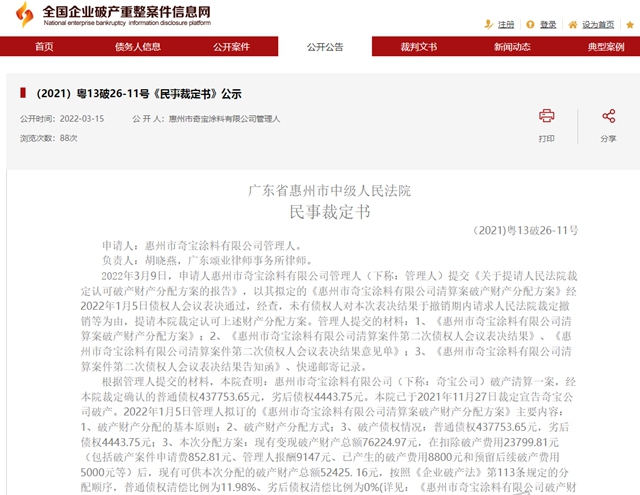Click the 设为首页 set homepage link
This screenshot has height=495, width=640.
coord(598,25)
